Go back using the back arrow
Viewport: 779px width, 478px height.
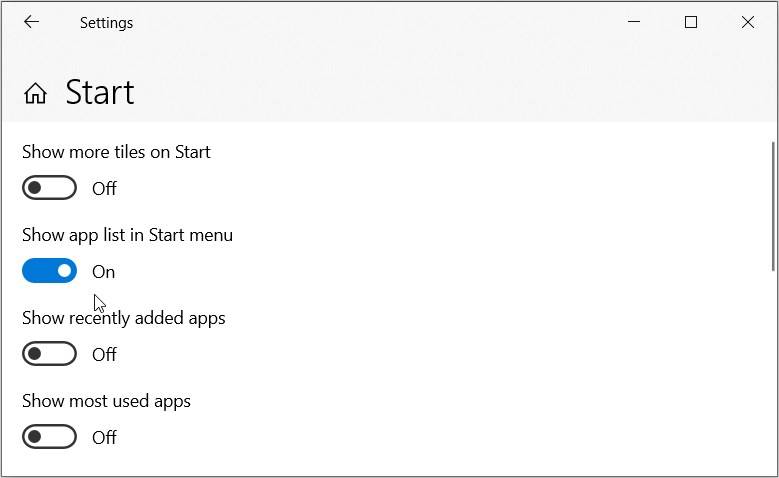31,22
